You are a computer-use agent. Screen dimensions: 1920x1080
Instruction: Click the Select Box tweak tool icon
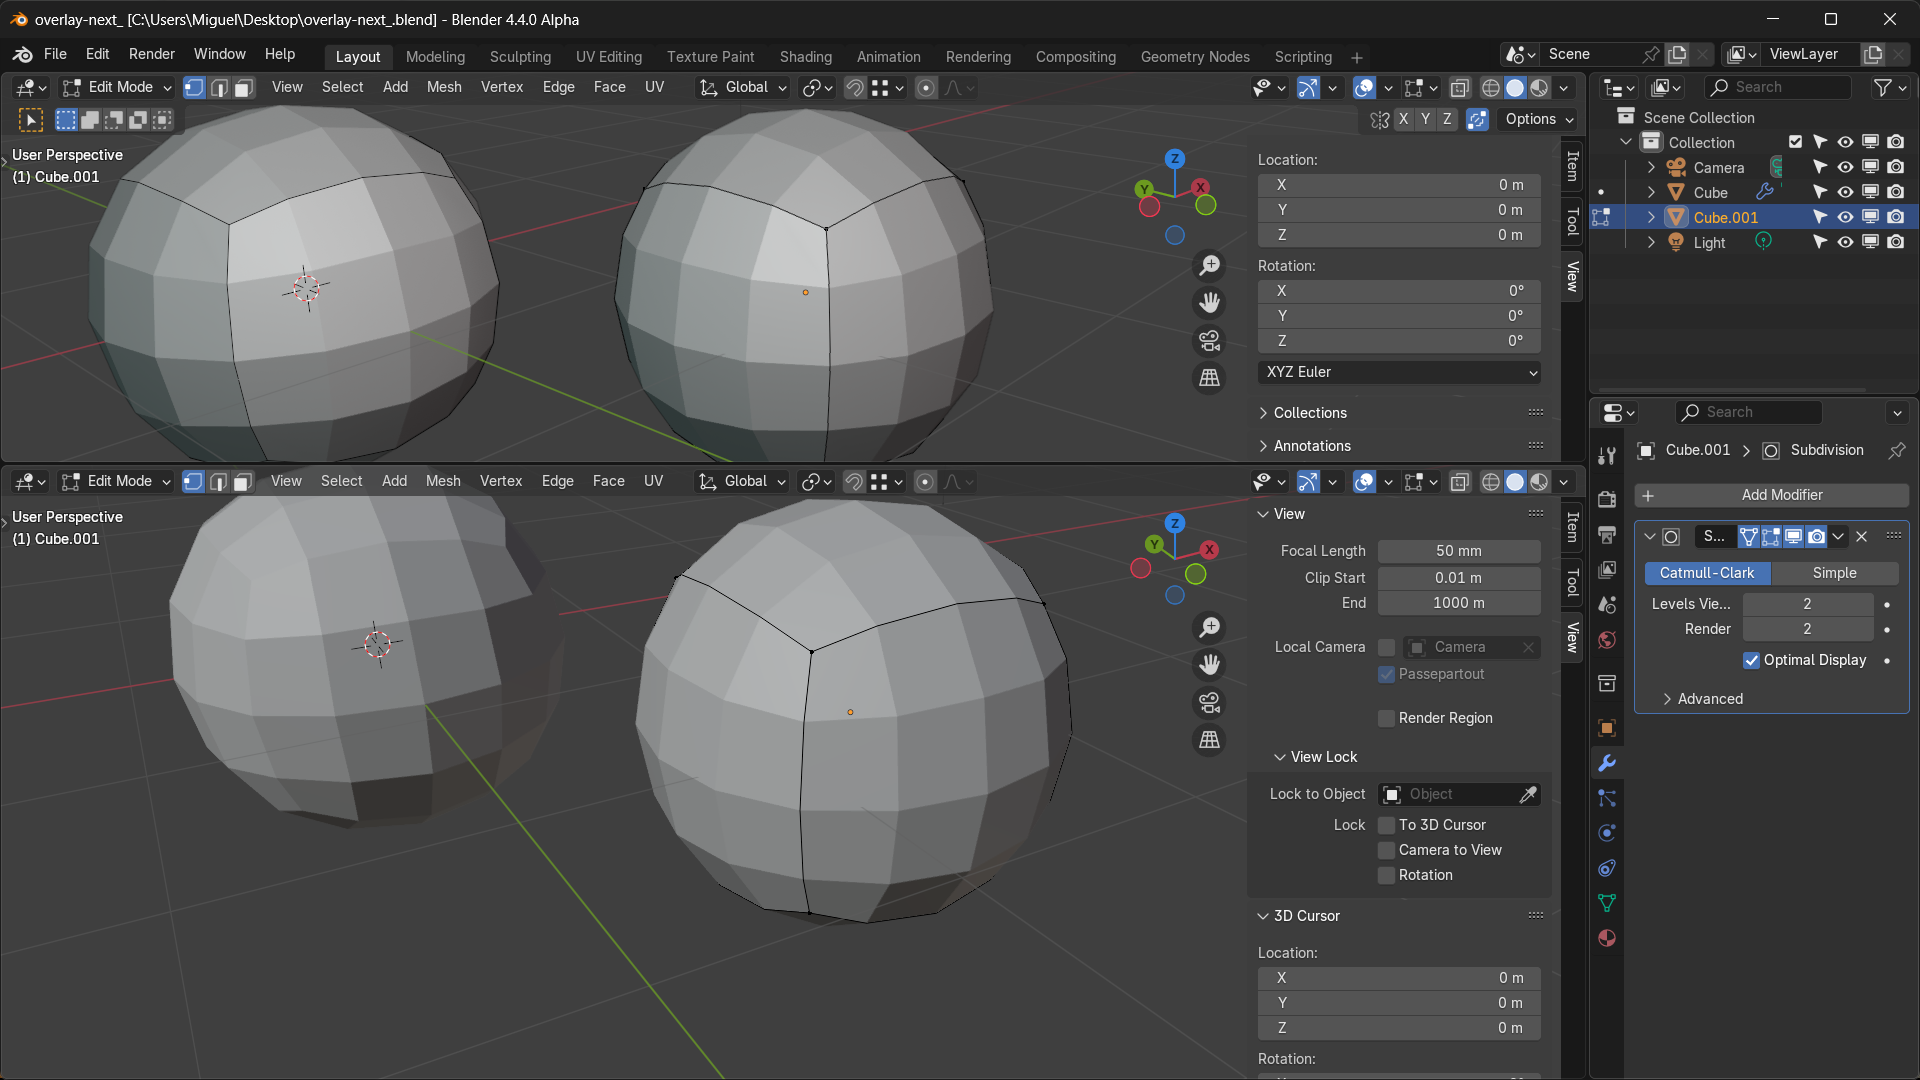point(31,120)
